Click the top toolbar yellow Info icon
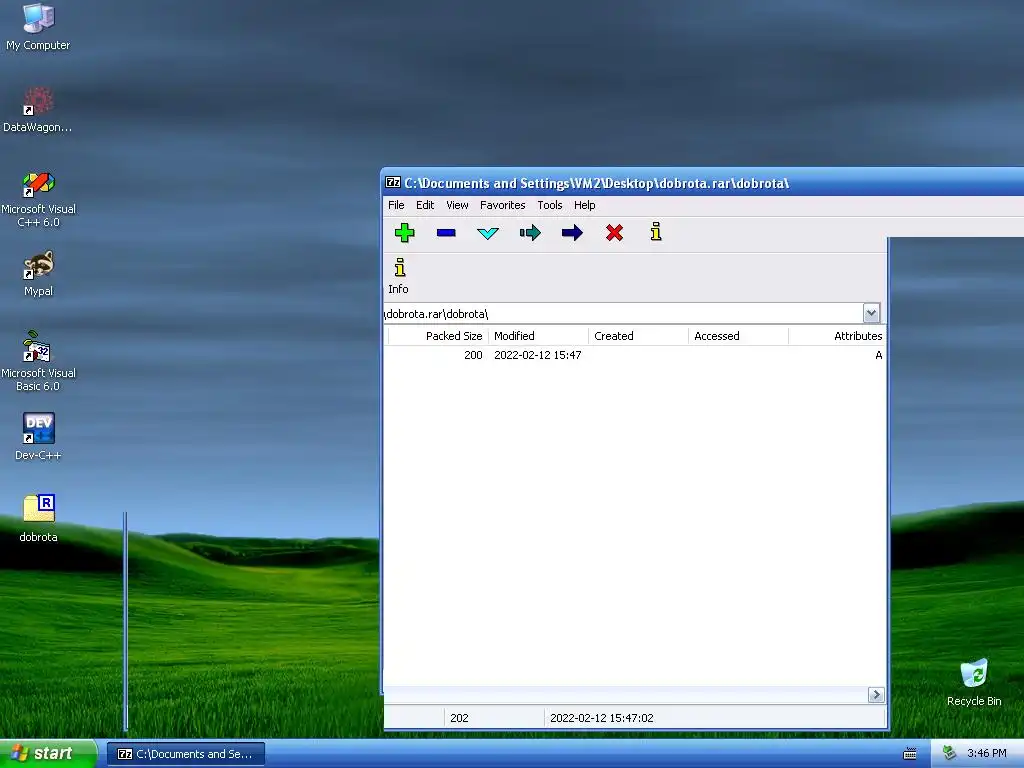1024x768 pixels. click(x=656, y=232)
